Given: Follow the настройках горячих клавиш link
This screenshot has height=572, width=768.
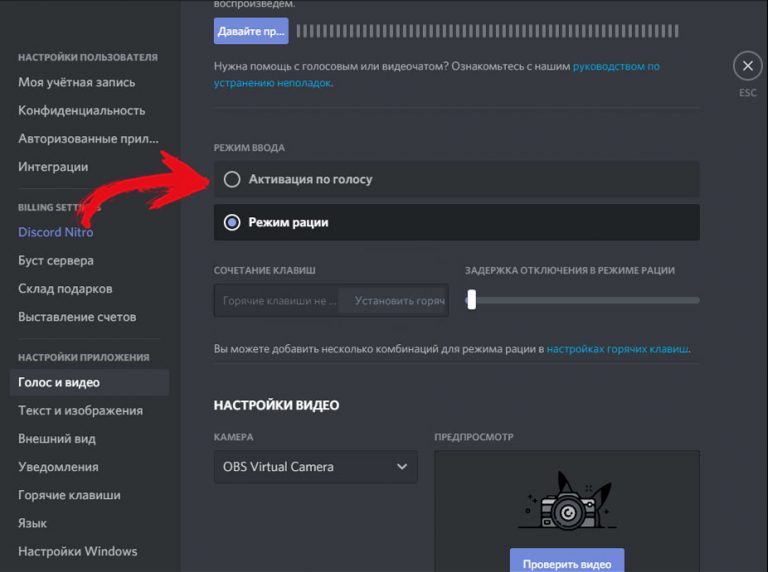Looking at the screenshot, I should [617, 349].
